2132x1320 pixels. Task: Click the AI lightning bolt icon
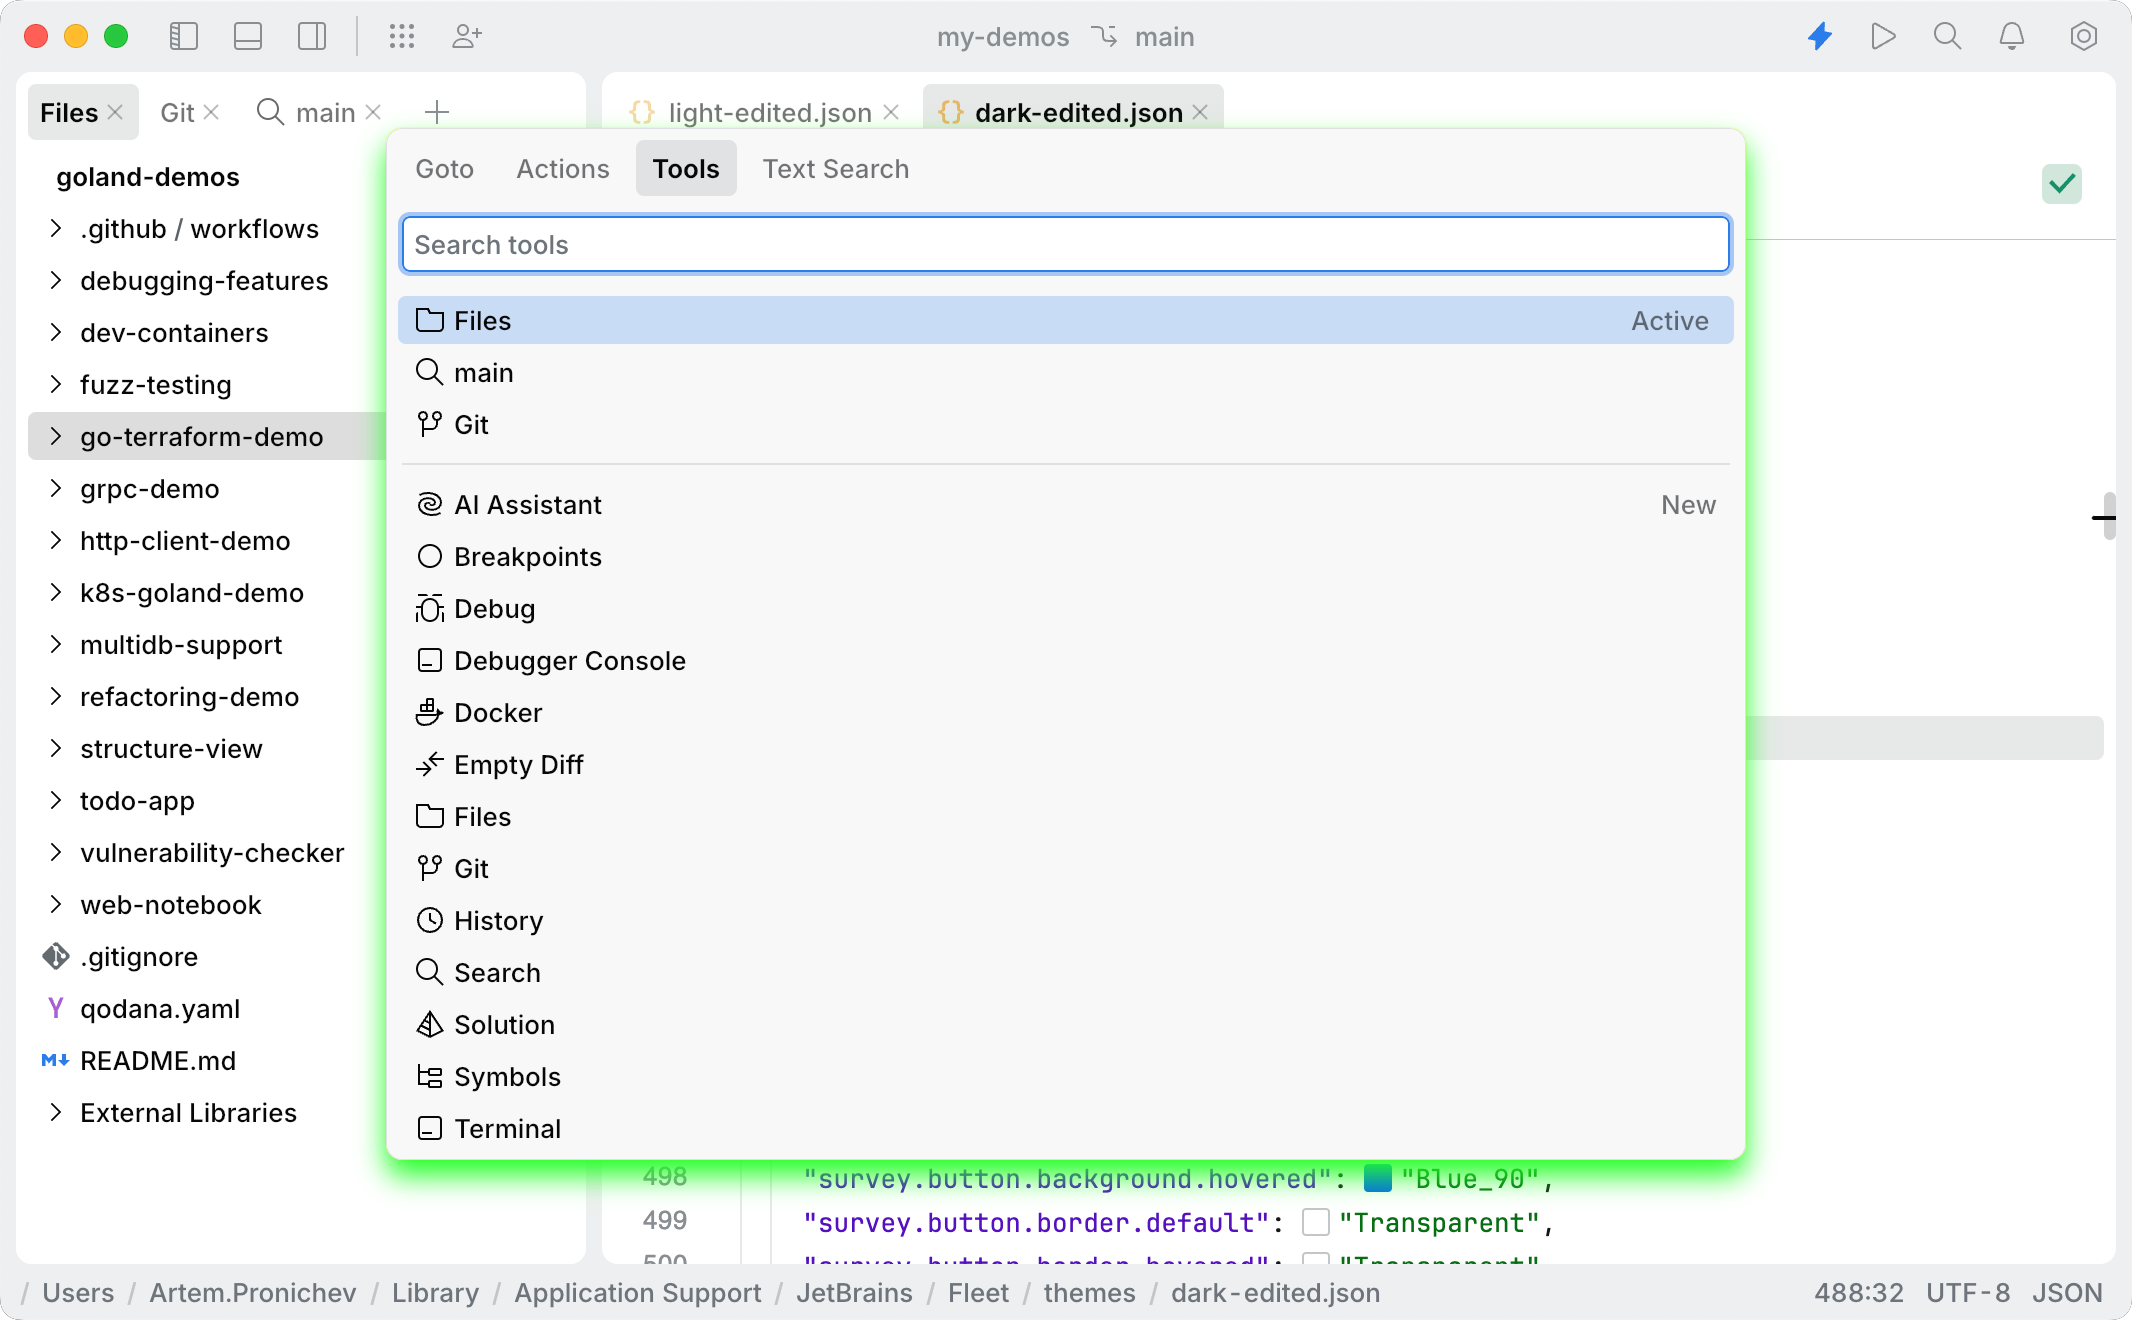(1820, 37)
